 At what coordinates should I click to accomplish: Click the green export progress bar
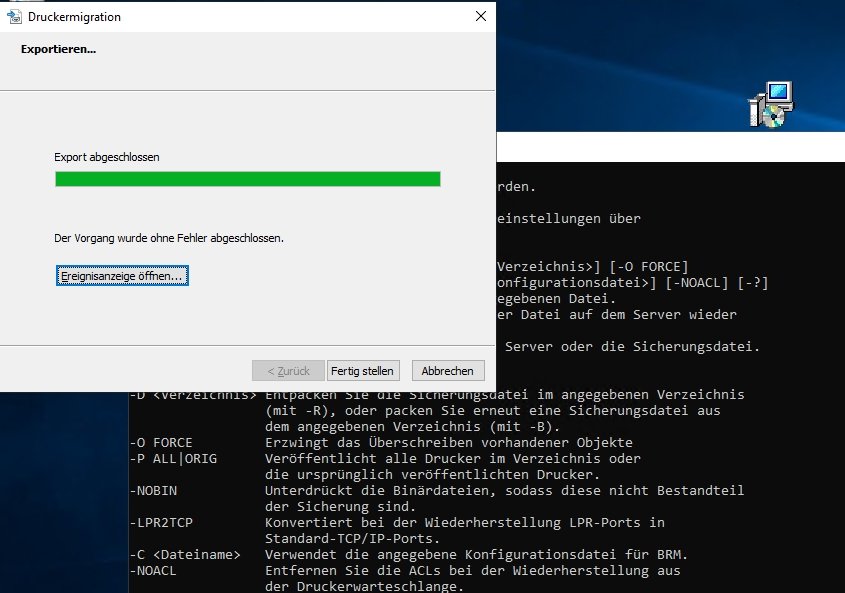click(246, 179)
